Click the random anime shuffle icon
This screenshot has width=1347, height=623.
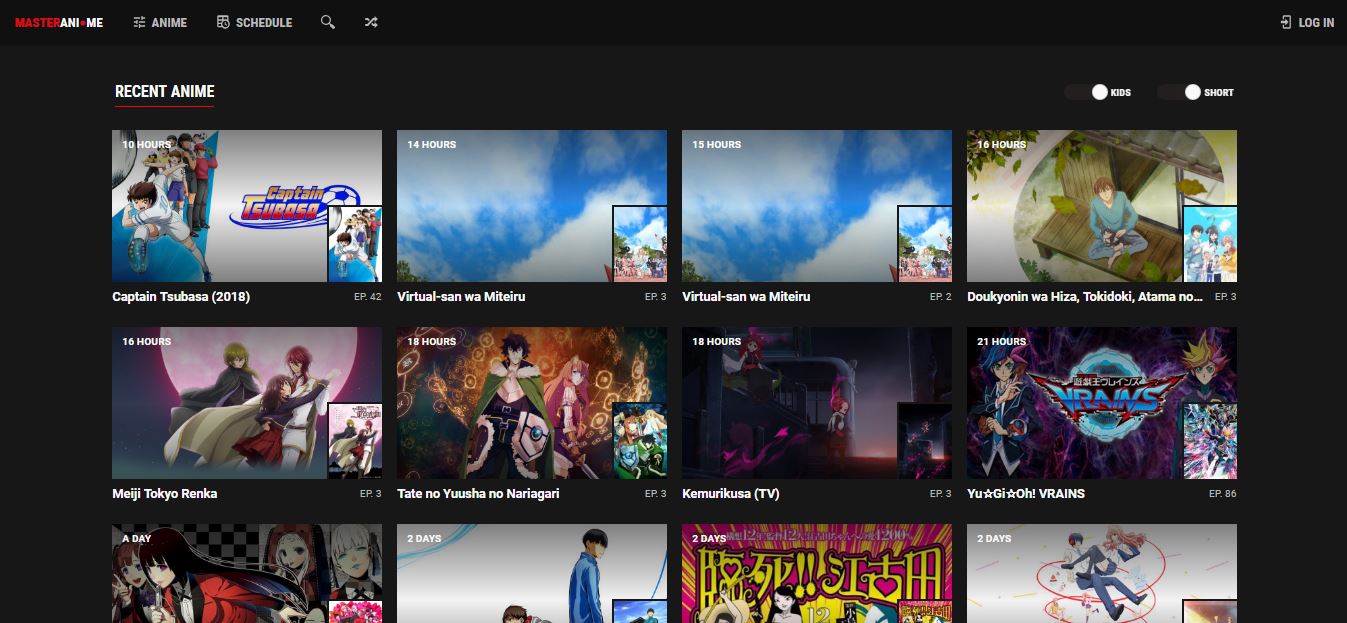[x=371, y=22]
